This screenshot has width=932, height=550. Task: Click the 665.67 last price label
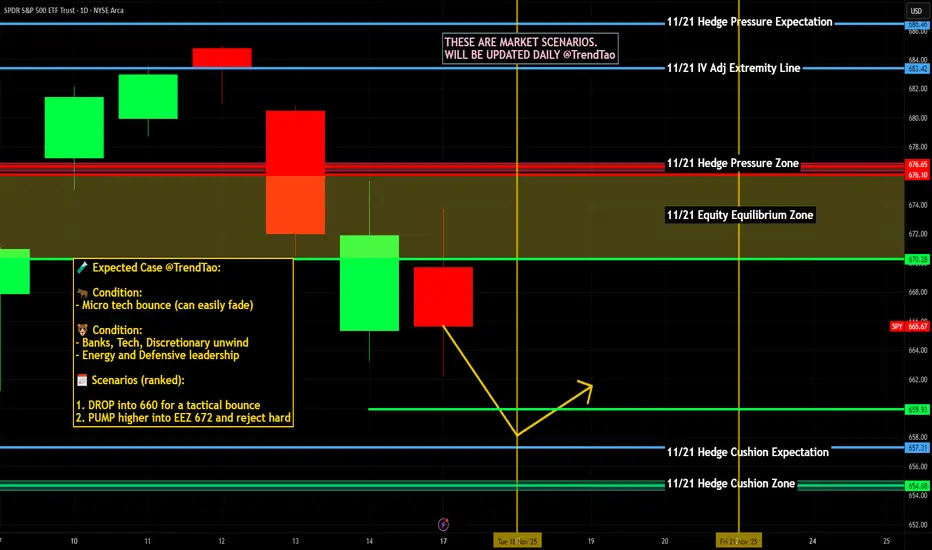pos(918,326)
